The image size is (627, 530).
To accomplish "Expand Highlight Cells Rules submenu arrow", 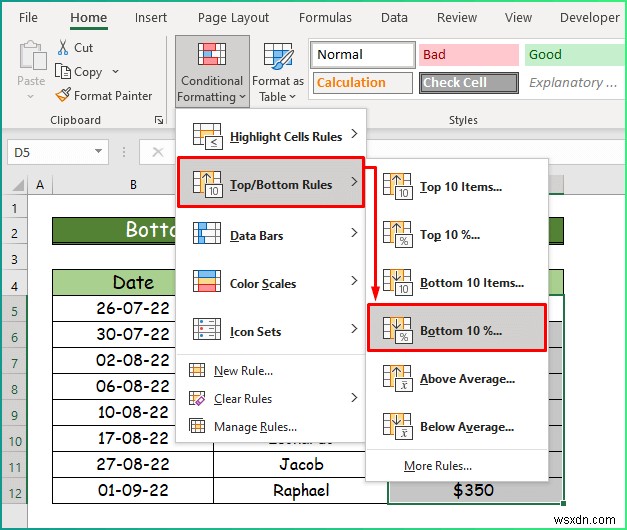I will tap(354, 134).
